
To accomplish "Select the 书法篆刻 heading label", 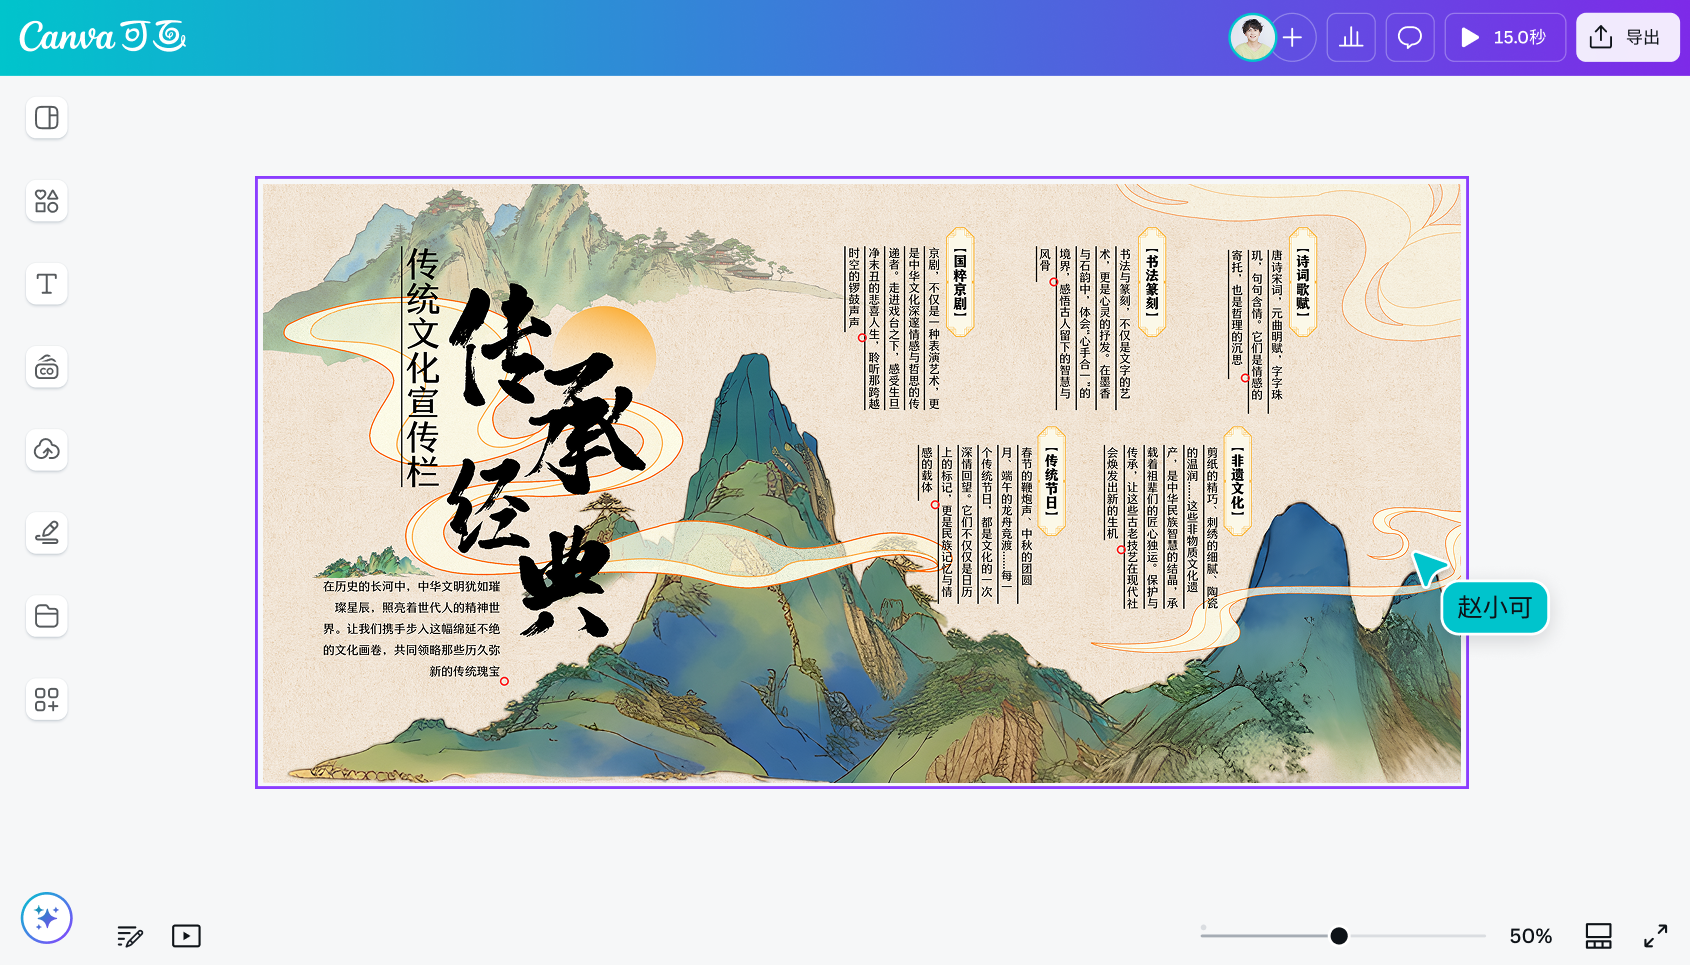I will click(x=1152, y=284).
